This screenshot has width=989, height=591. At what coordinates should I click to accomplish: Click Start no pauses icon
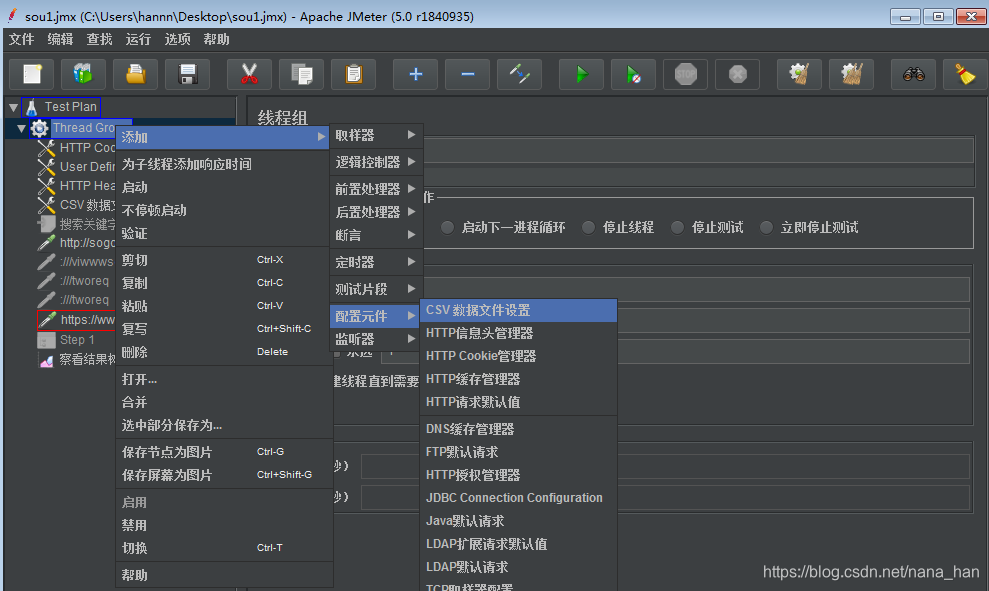click(x=633, y=74)
